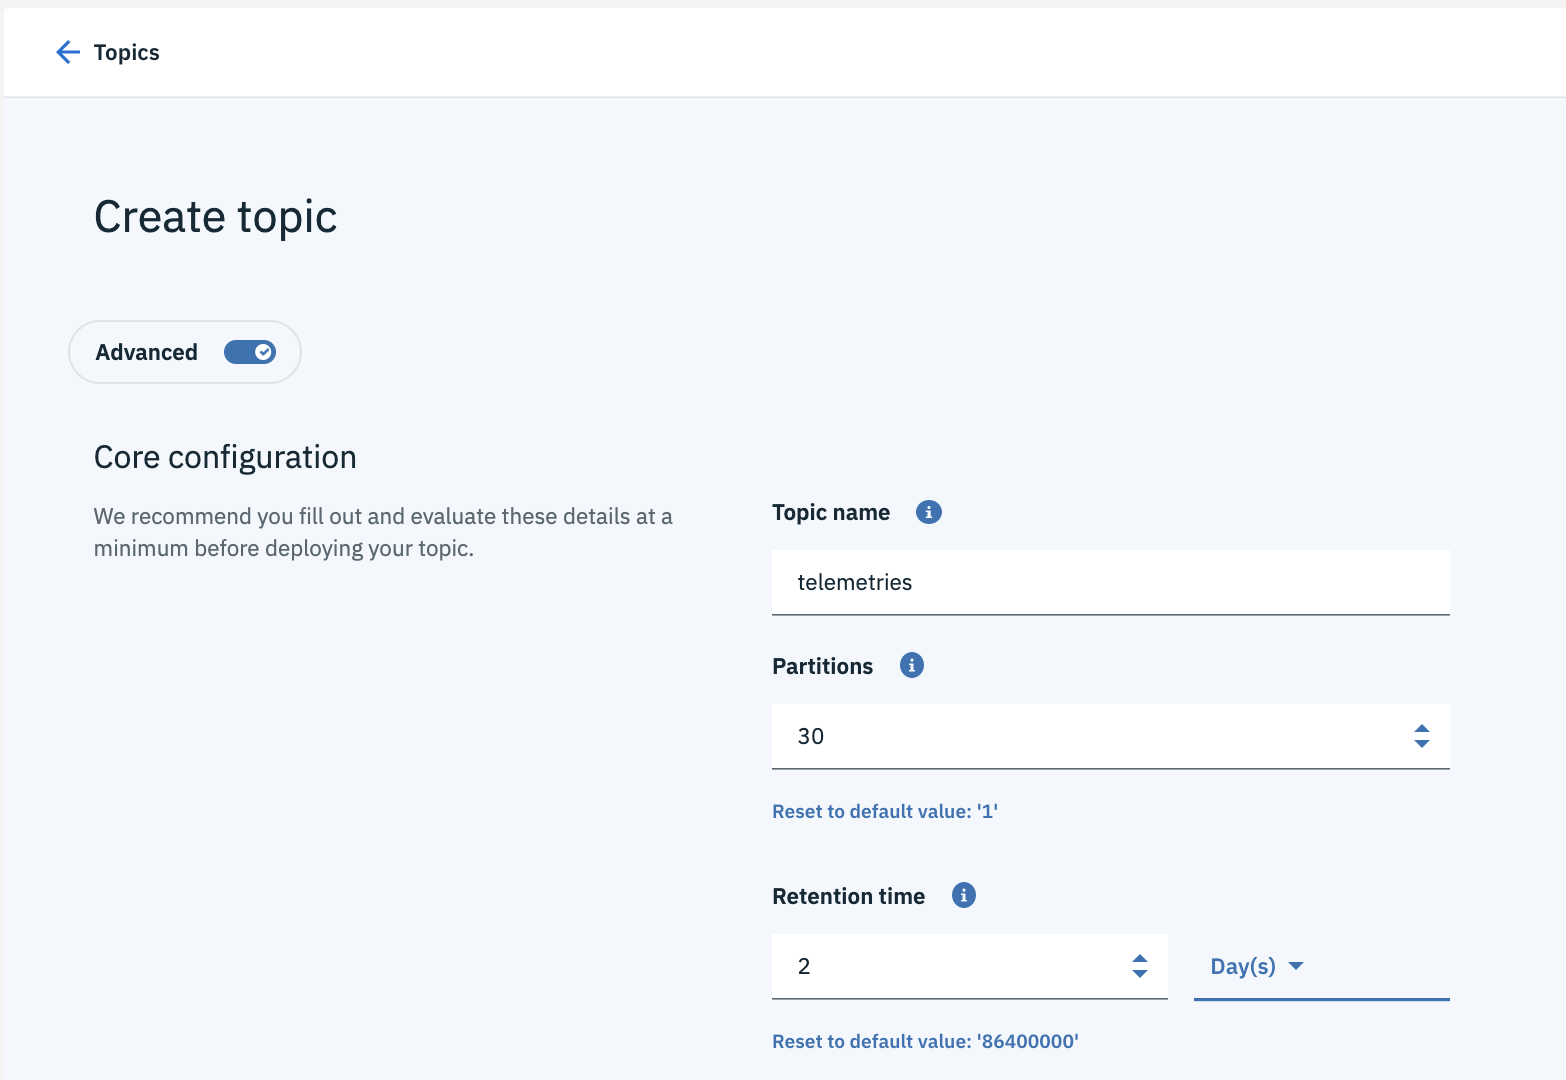Click inside the Partitions field showing 30
Viewport: 1566px width, 1080px height.
click(1080, 736)
